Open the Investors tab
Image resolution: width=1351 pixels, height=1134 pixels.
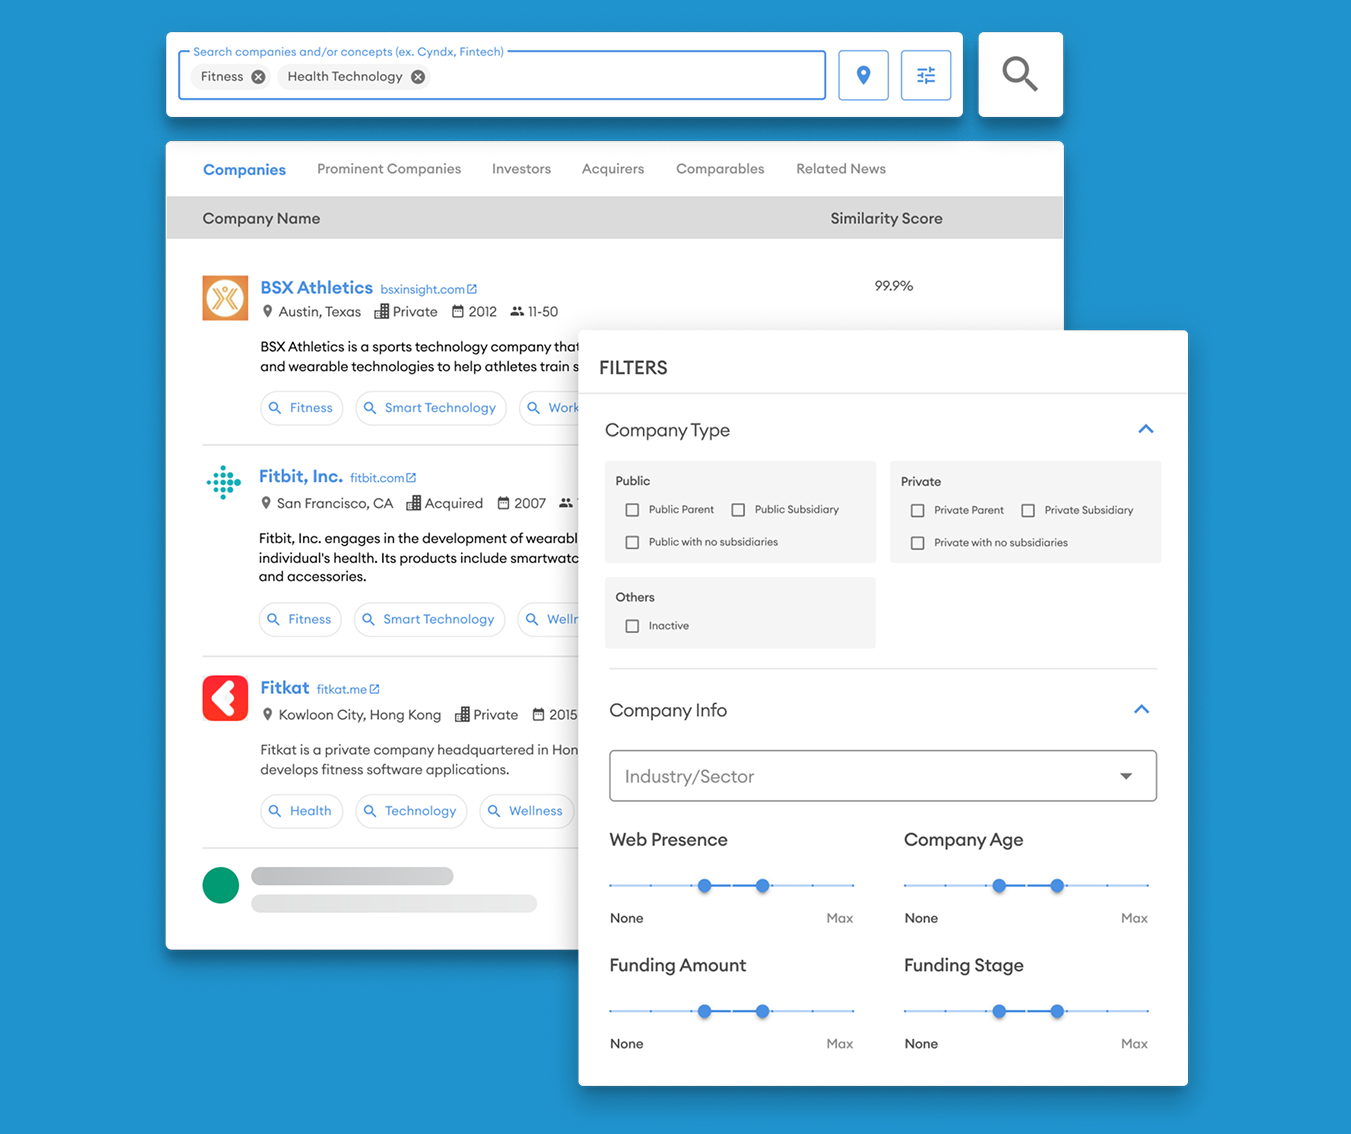pyautogui.click(x=521, y=169)
